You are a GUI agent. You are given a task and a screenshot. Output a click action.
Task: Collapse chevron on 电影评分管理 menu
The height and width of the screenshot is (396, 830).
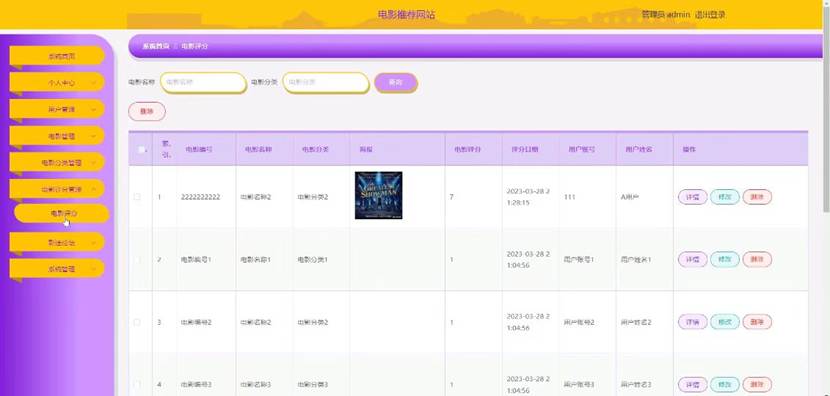pos(94,188)
